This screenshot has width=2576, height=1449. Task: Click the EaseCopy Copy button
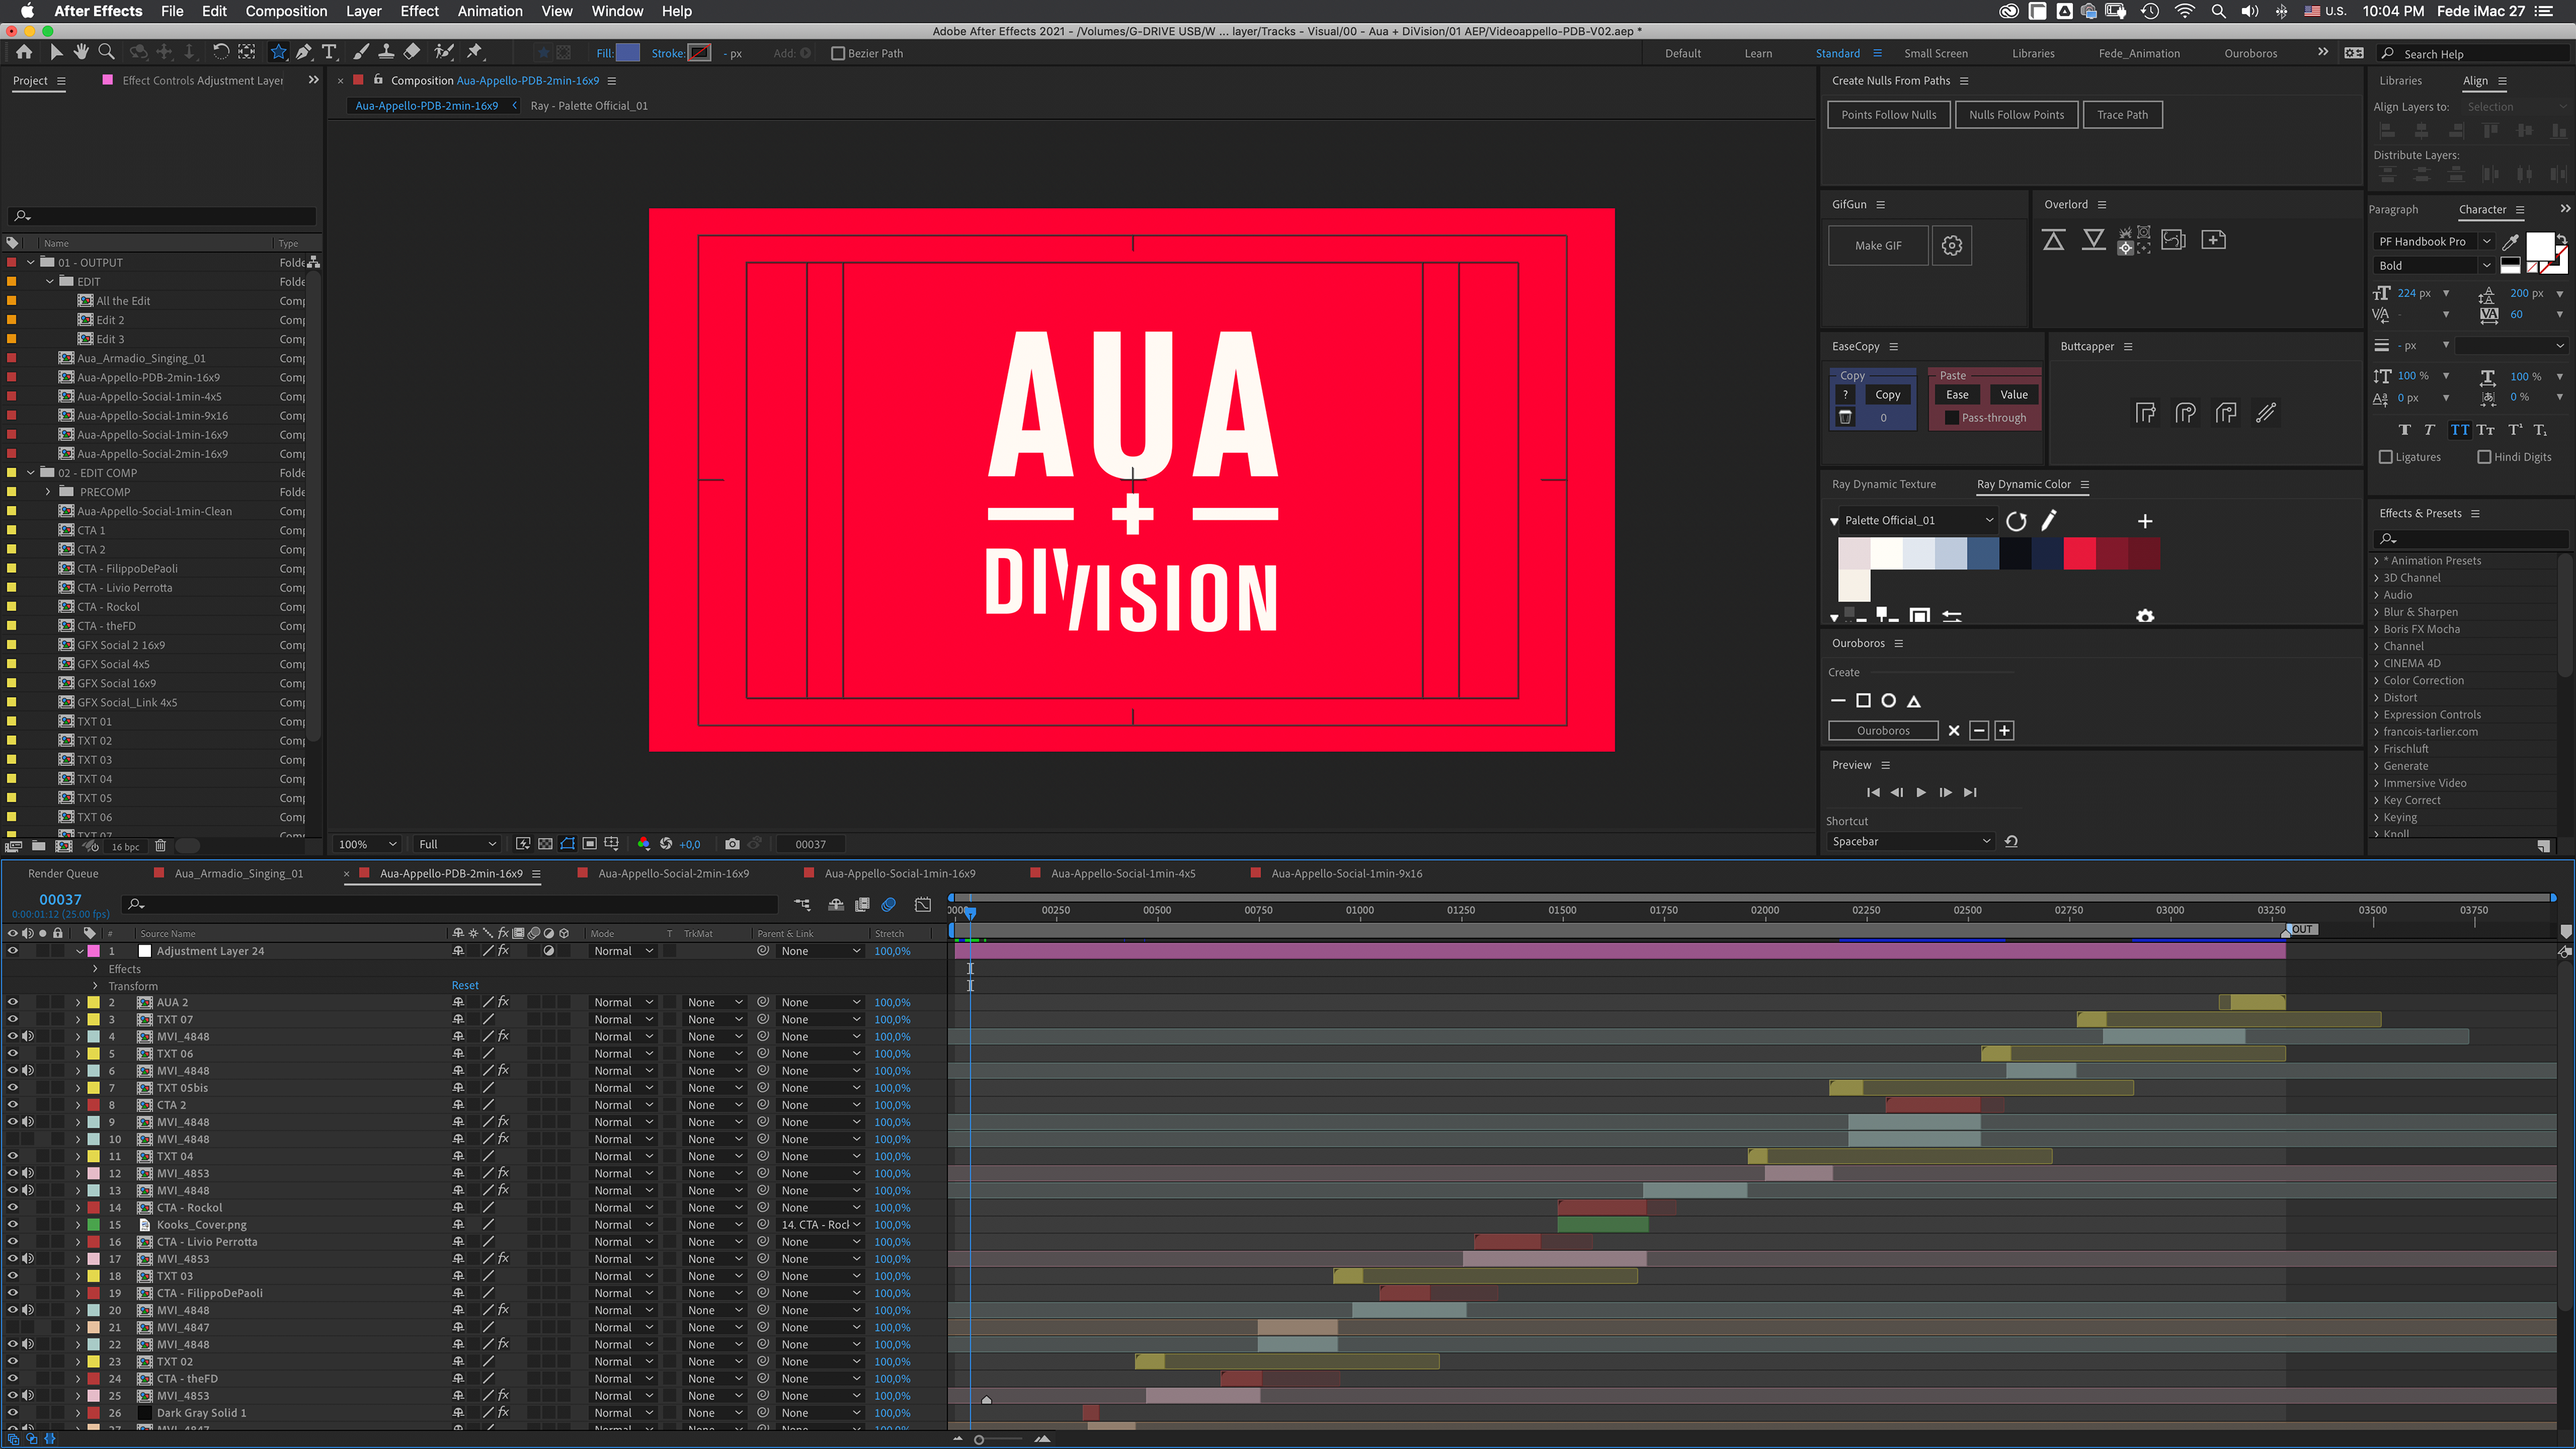pos(1887,394)
